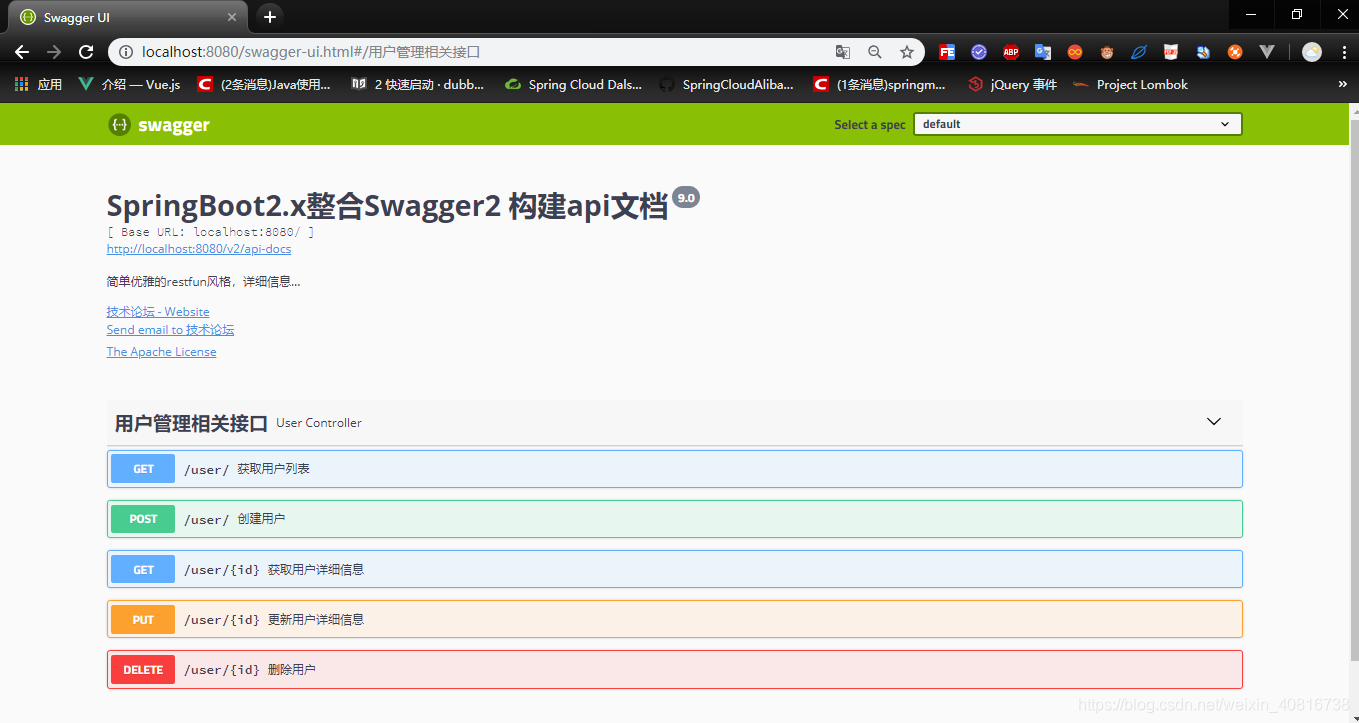This screenshot has height=723, width=1359.
Task: Click the 简单优雅的restfun风格 description text
Action: tap(203, 282)
